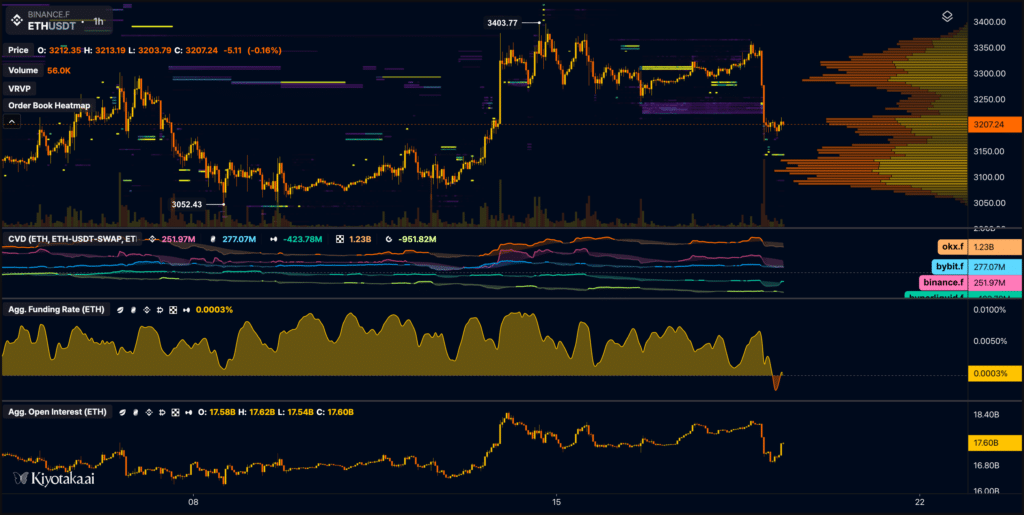This screenshot has height=515, width=1024.
Task: Click the OKX checkerboard icon in Funding Rate legend
Action: click(x=173, y=309)
